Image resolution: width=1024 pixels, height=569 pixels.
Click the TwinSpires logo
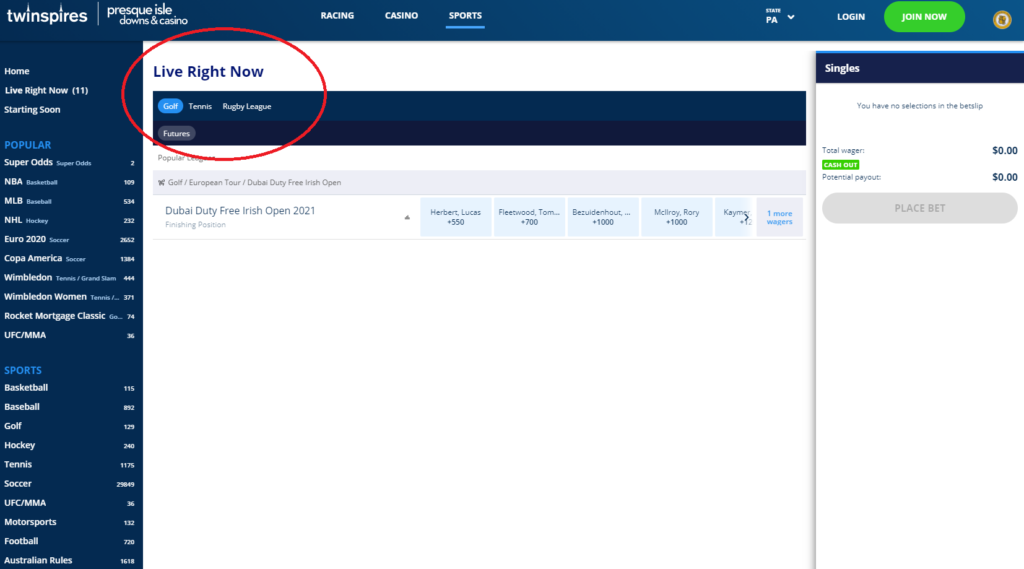click(x=47, y=15)
